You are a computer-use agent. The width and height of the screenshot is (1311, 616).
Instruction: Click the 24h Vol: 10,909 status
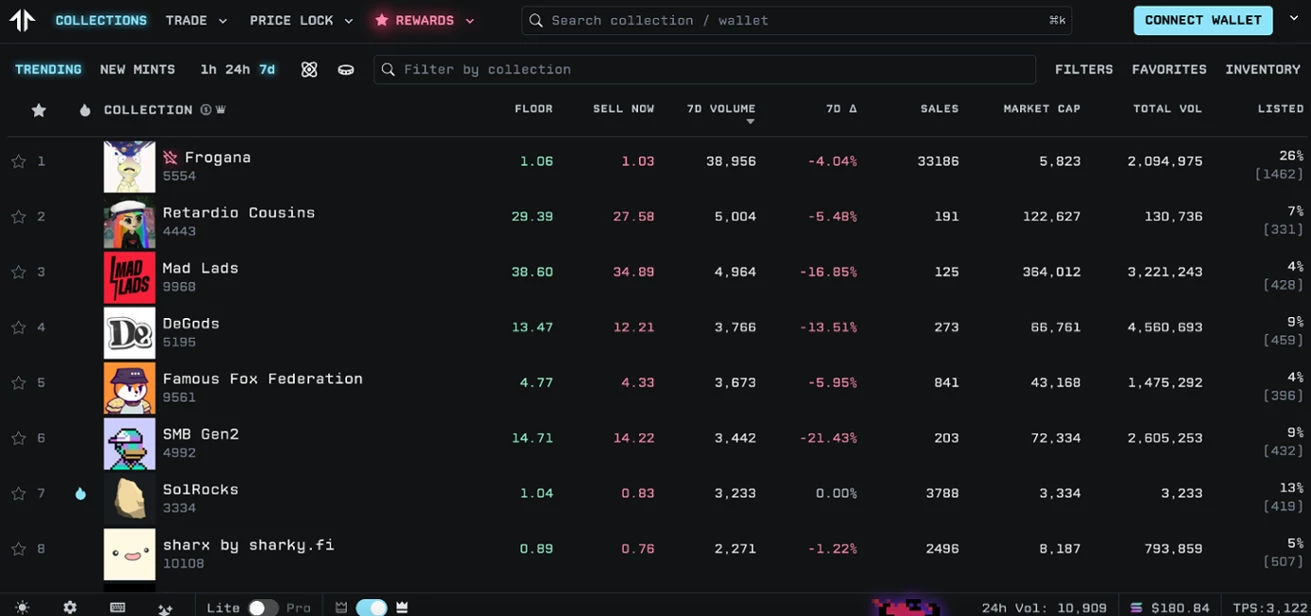(1044, 607)
